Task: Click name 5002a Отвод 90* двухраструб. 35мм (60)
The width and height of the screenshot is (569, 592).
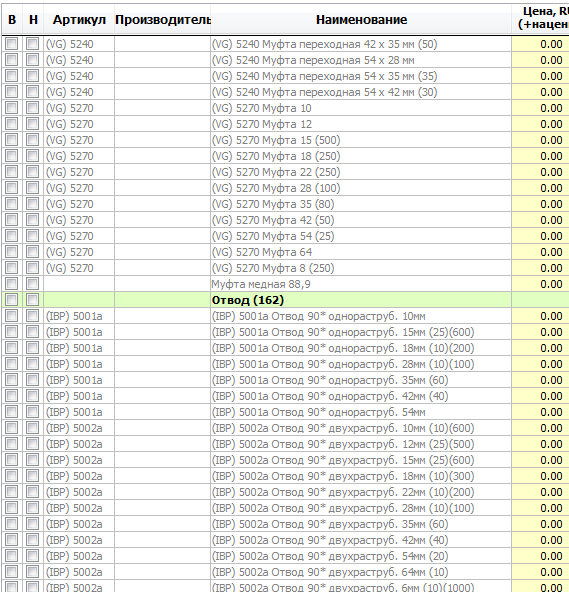Action: pyautogui.click(x=330, y=524)
